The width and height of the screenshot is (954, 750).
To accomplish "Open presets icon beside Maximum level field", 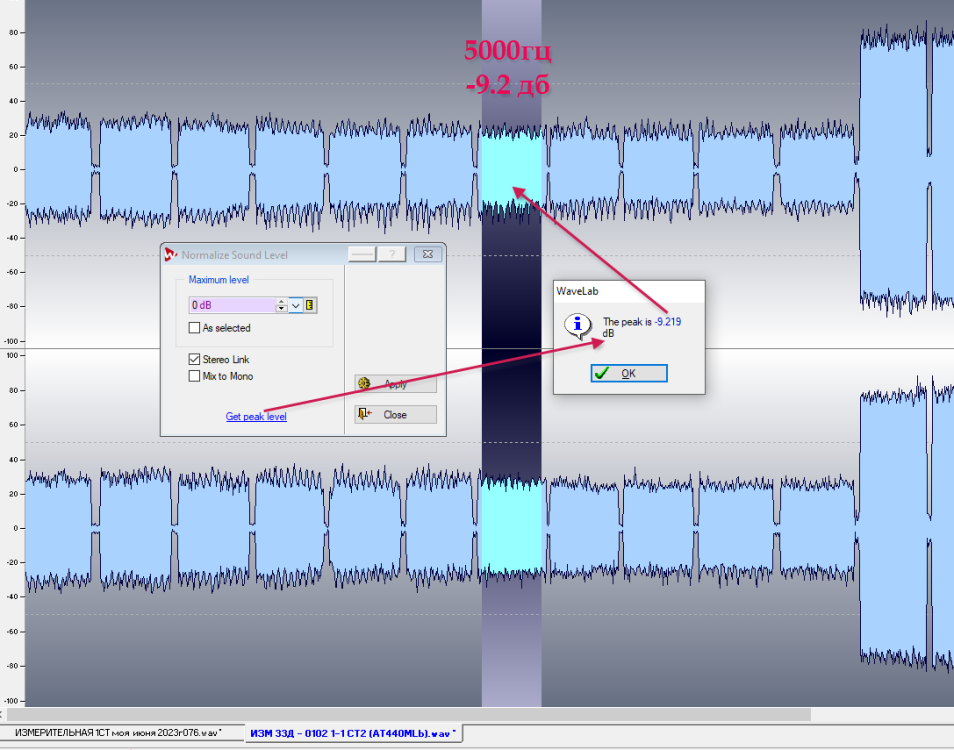I will click(311, 305).
